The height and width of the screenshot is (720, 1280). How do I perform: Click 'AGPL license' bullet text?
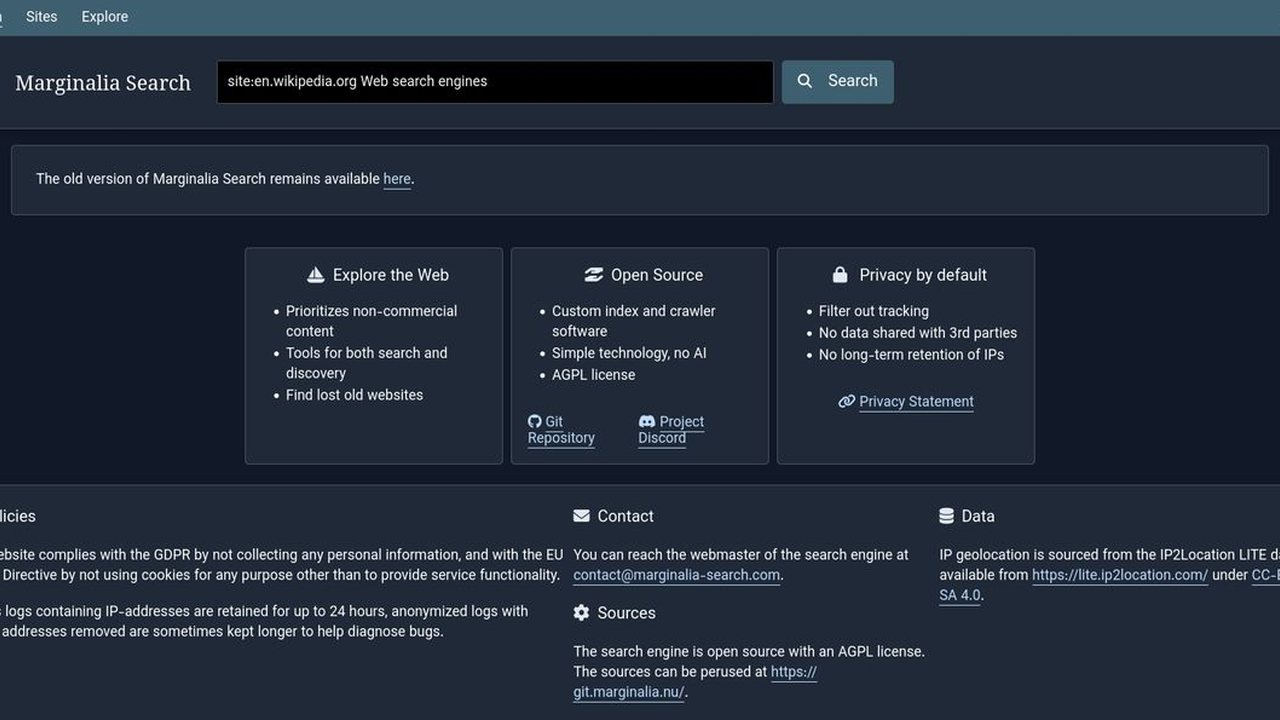point(593,375)
